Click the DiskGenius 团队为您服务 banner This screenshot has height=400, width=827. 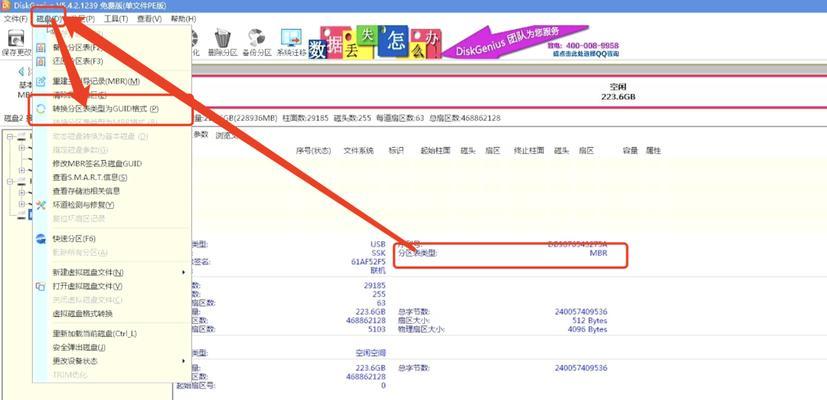(514, 40)
